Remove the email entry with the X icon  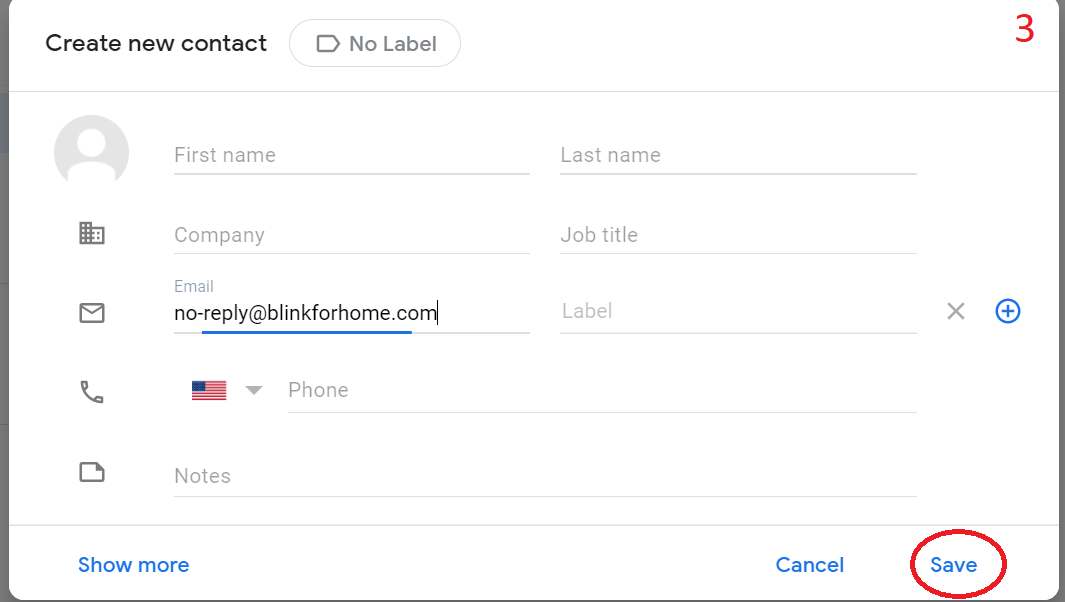(955, 311)
